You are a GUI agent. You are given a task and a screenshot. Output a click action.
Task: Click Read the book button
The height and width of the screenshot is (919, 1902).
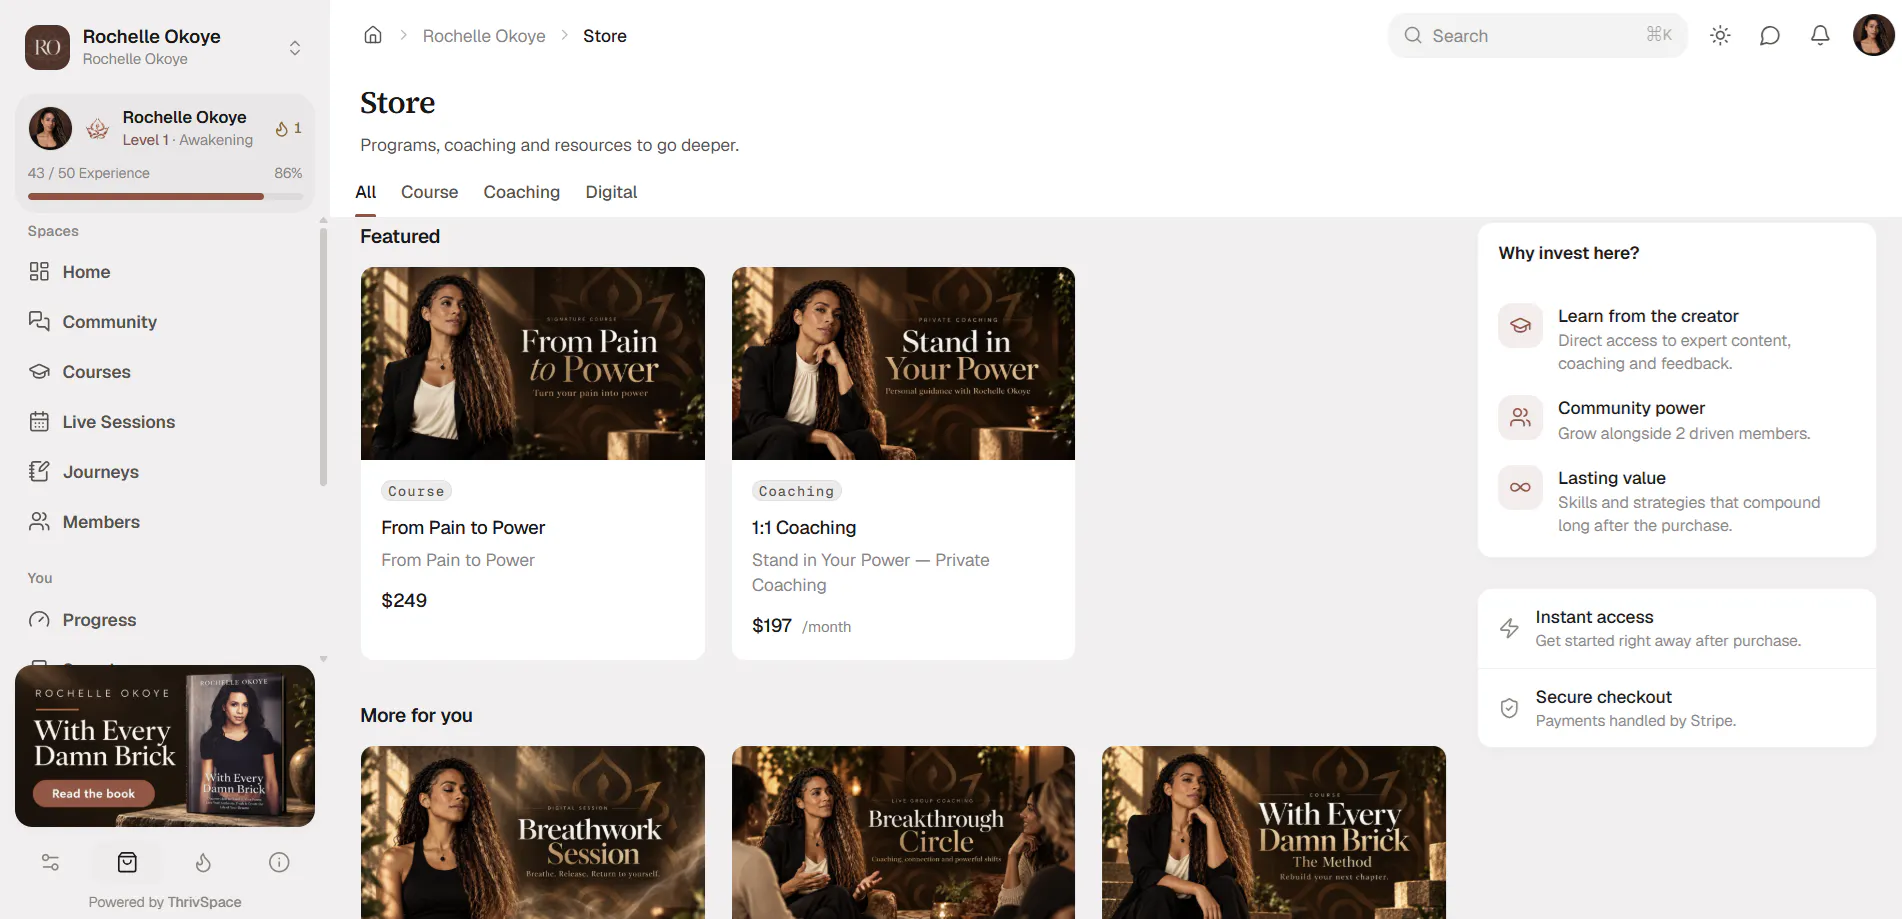point(94,794)
